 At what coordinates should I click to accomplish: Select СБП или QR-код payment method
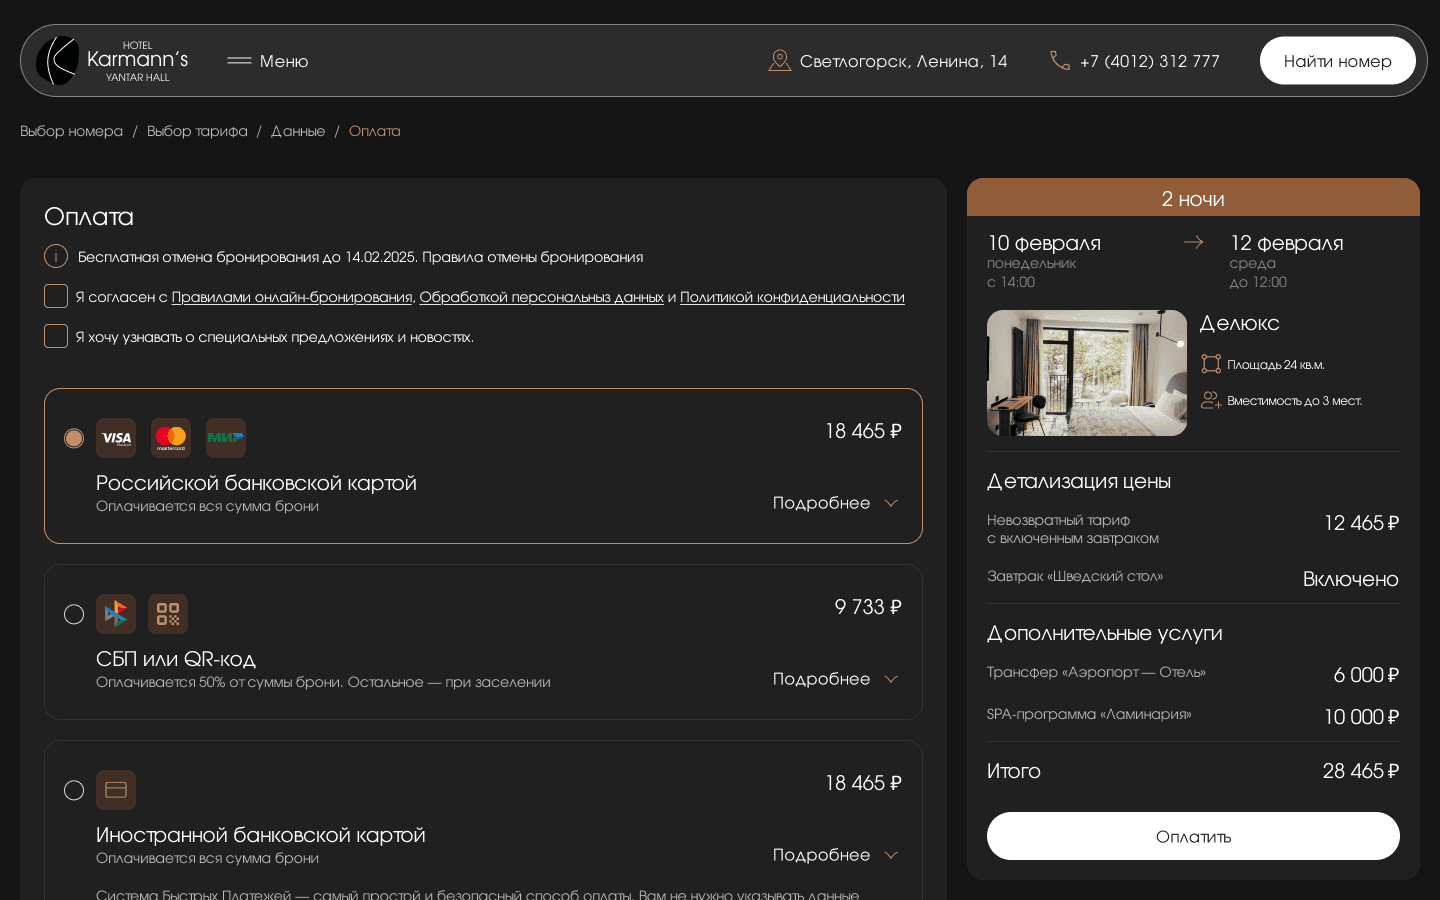pos(74,614)
